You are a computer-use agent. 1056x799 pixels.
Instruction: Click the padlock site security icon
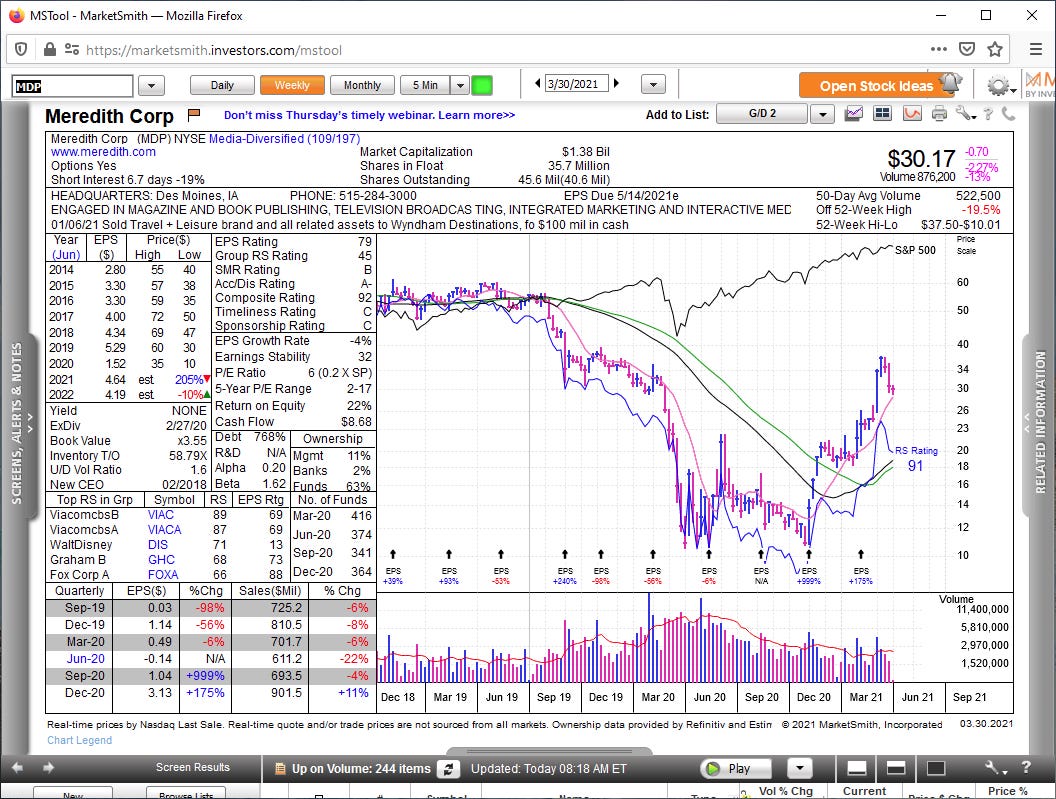click(x=49, y=49)
